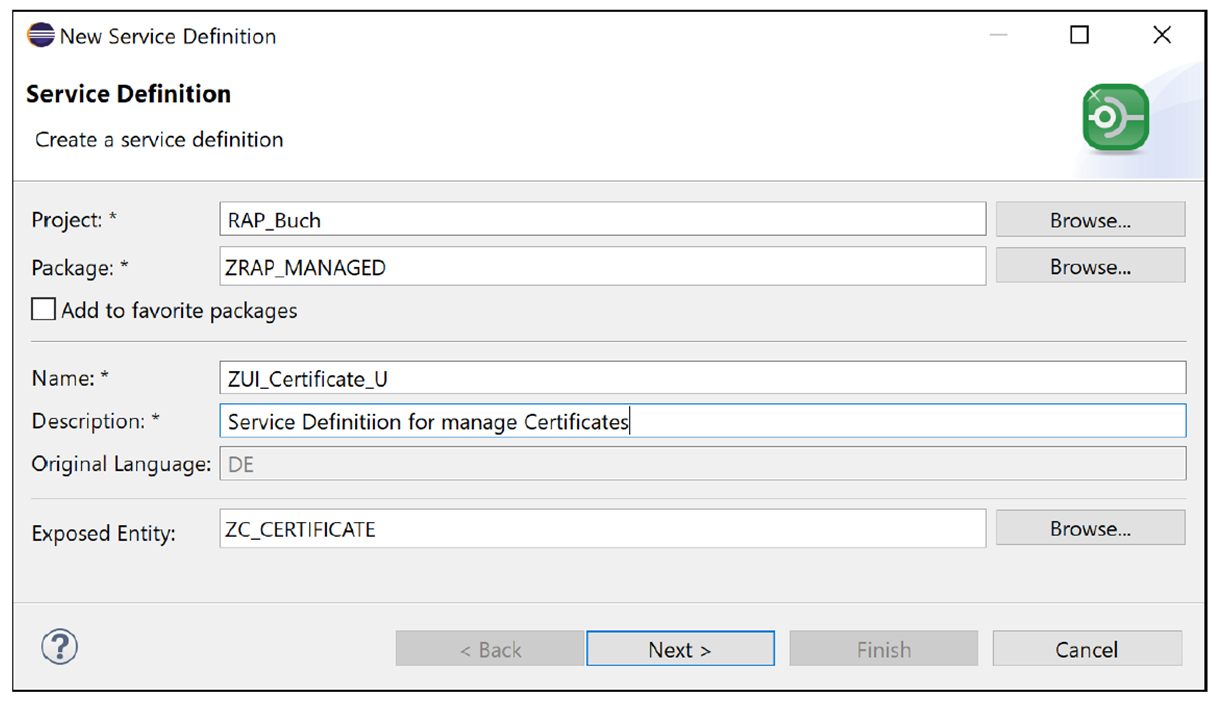Maximize the wizard dialog window
Viewport: 1217px width, 702px height.
[1079, 34]
